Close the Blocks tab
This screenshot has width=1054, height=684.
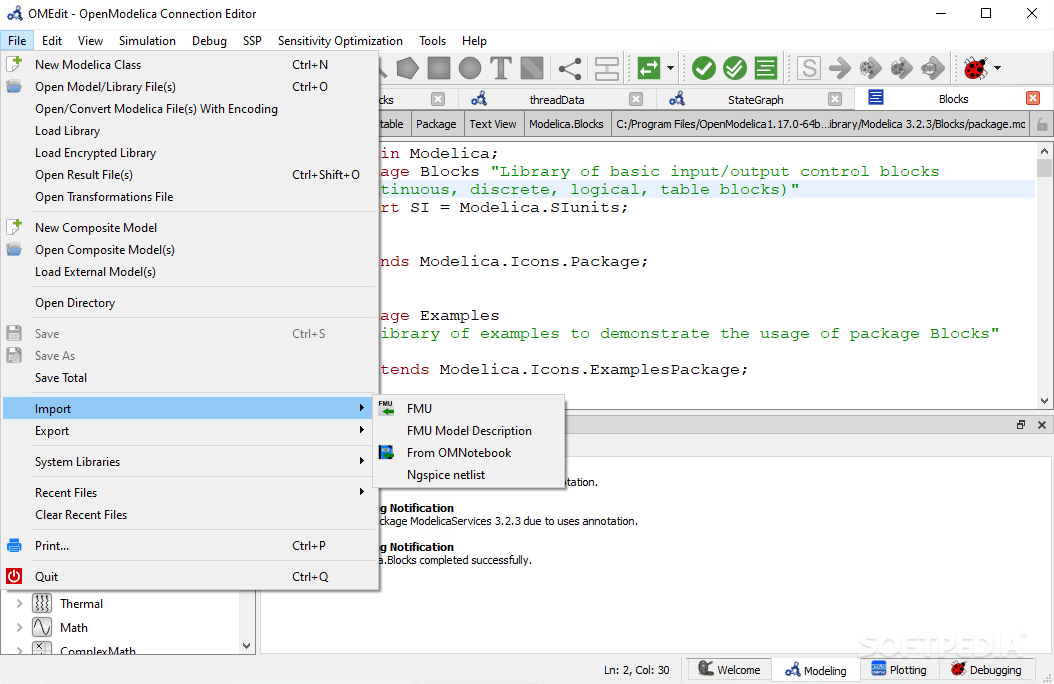[1033, 99]
